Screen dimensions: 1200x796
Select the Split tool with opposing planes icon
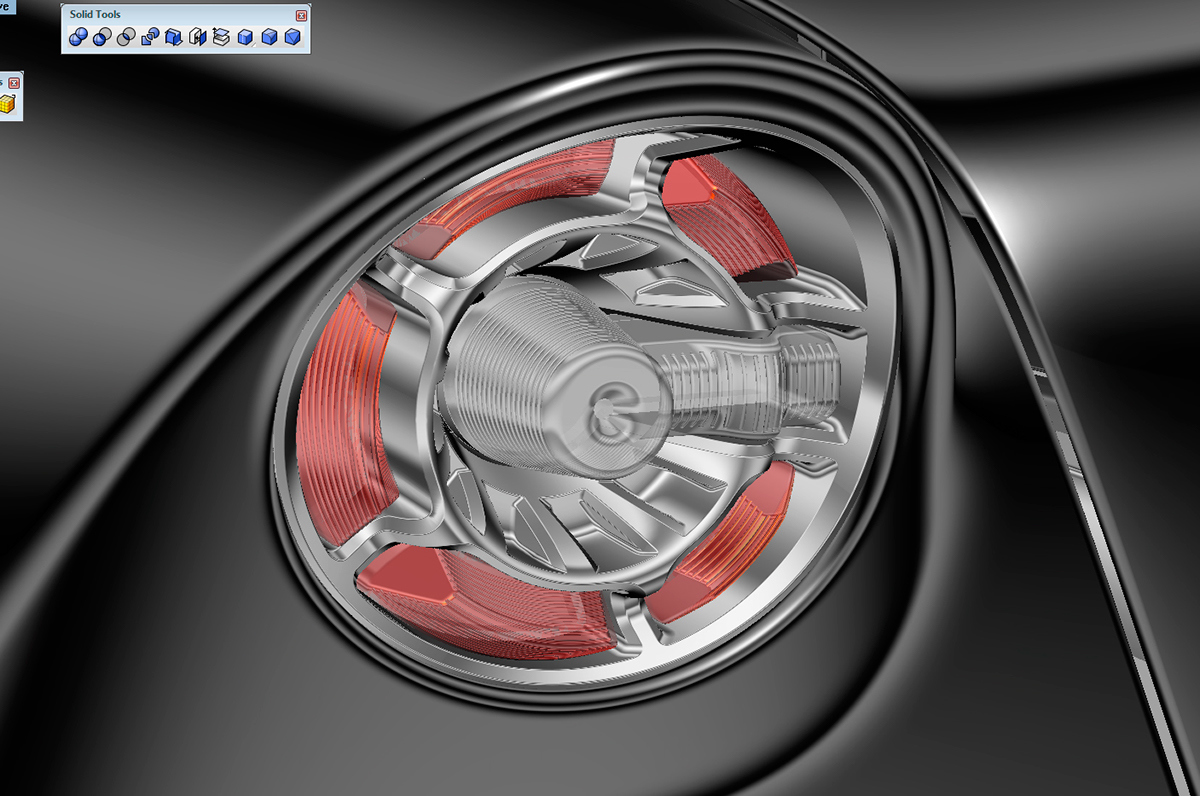pyautogui.click(x=198, y=37)
